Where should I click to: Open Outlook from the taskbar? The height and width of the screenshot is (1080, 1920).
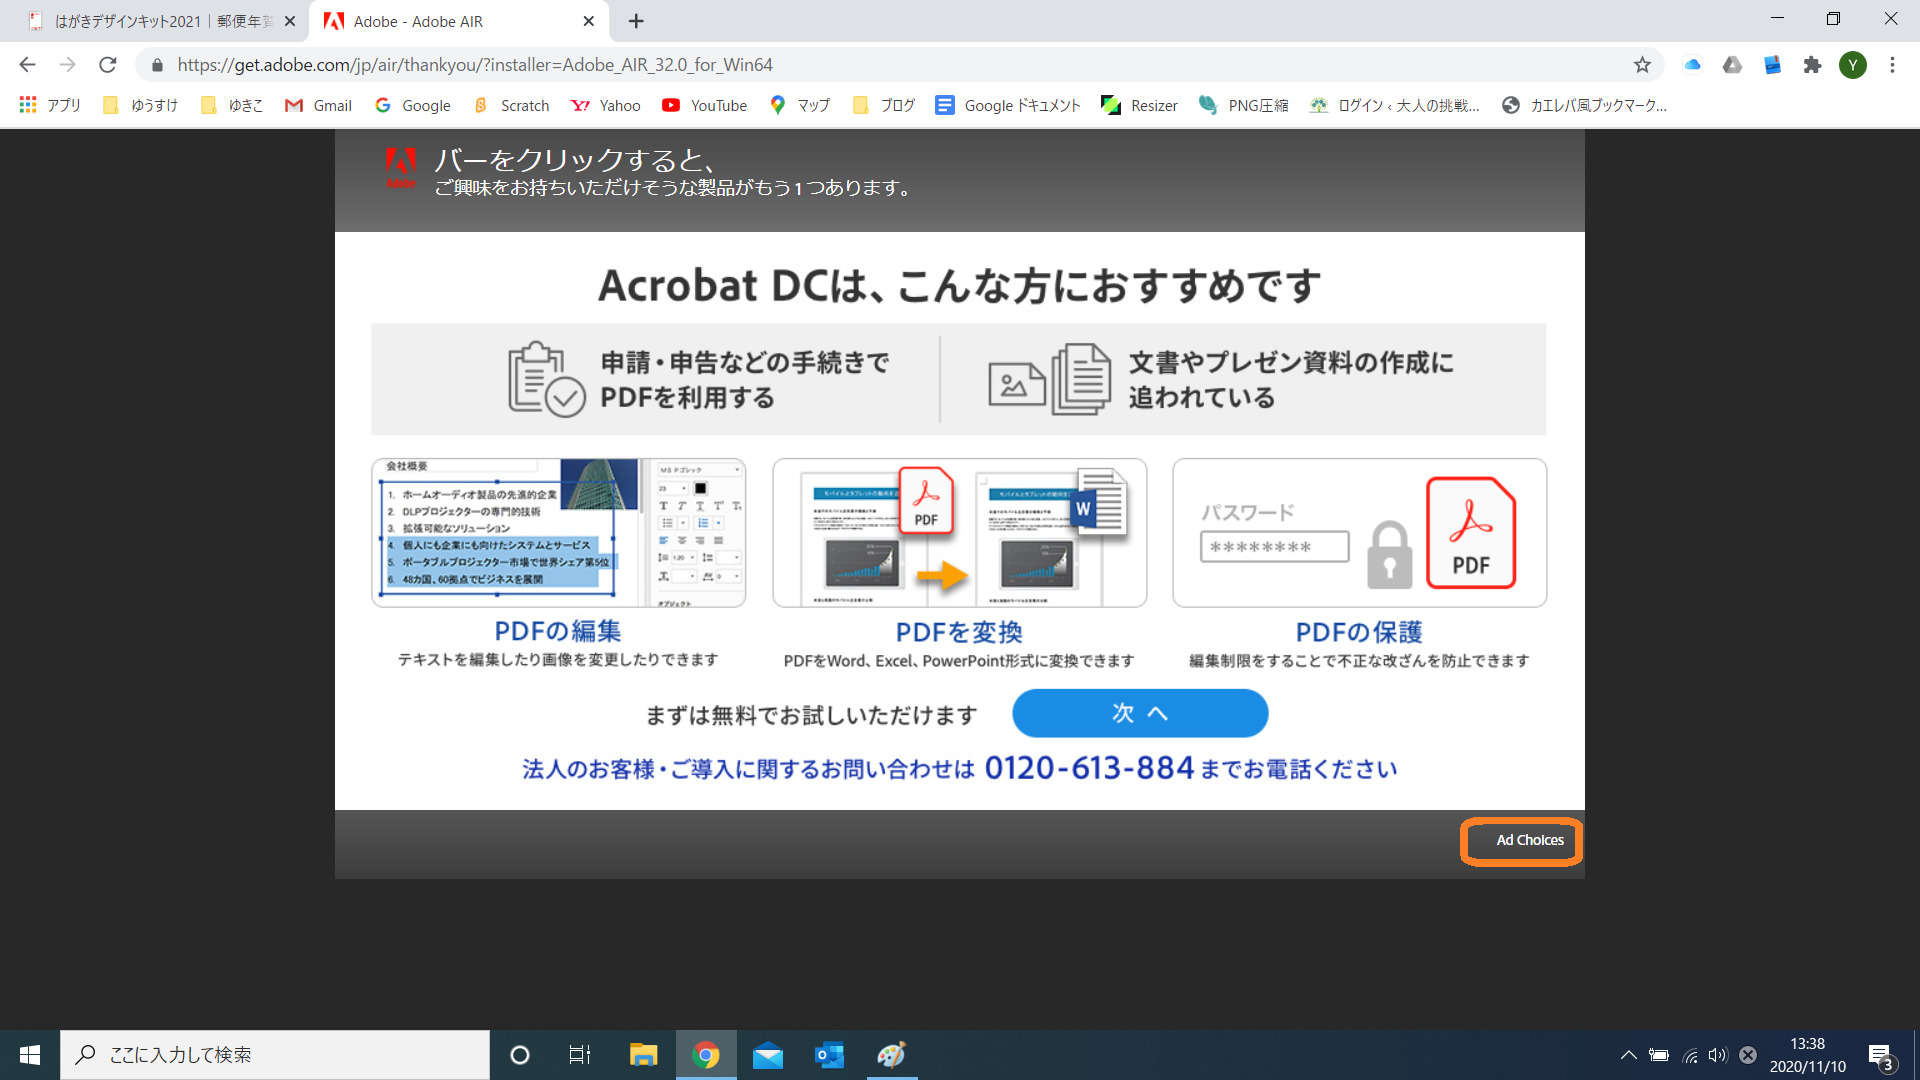point(829,1055)
